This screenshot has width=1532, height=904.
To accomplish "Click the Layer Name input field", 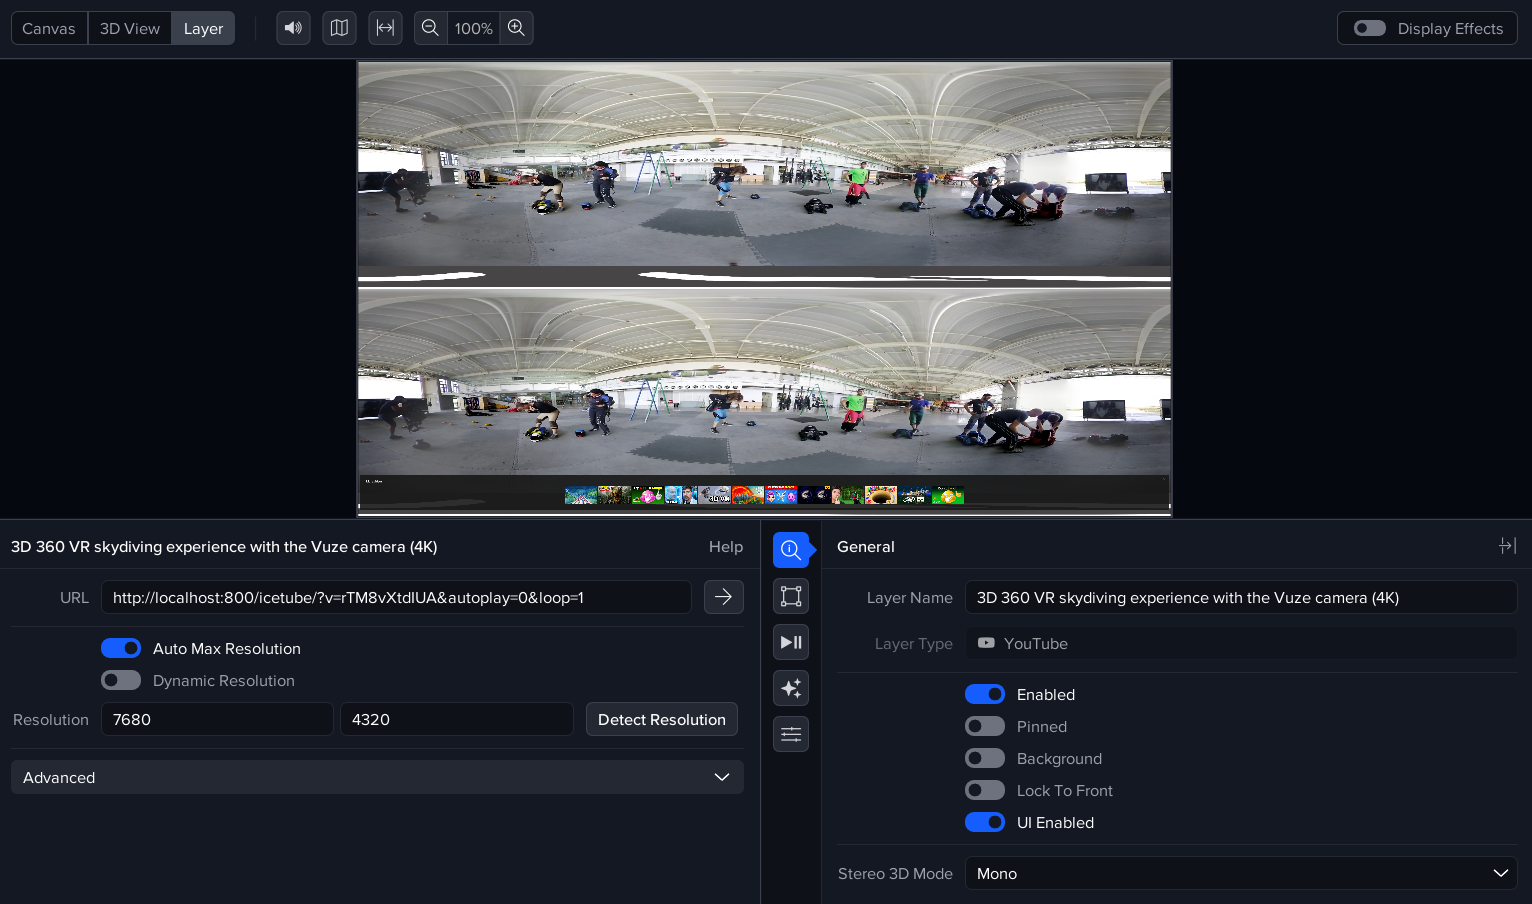I will click(x=1240, y=597).
